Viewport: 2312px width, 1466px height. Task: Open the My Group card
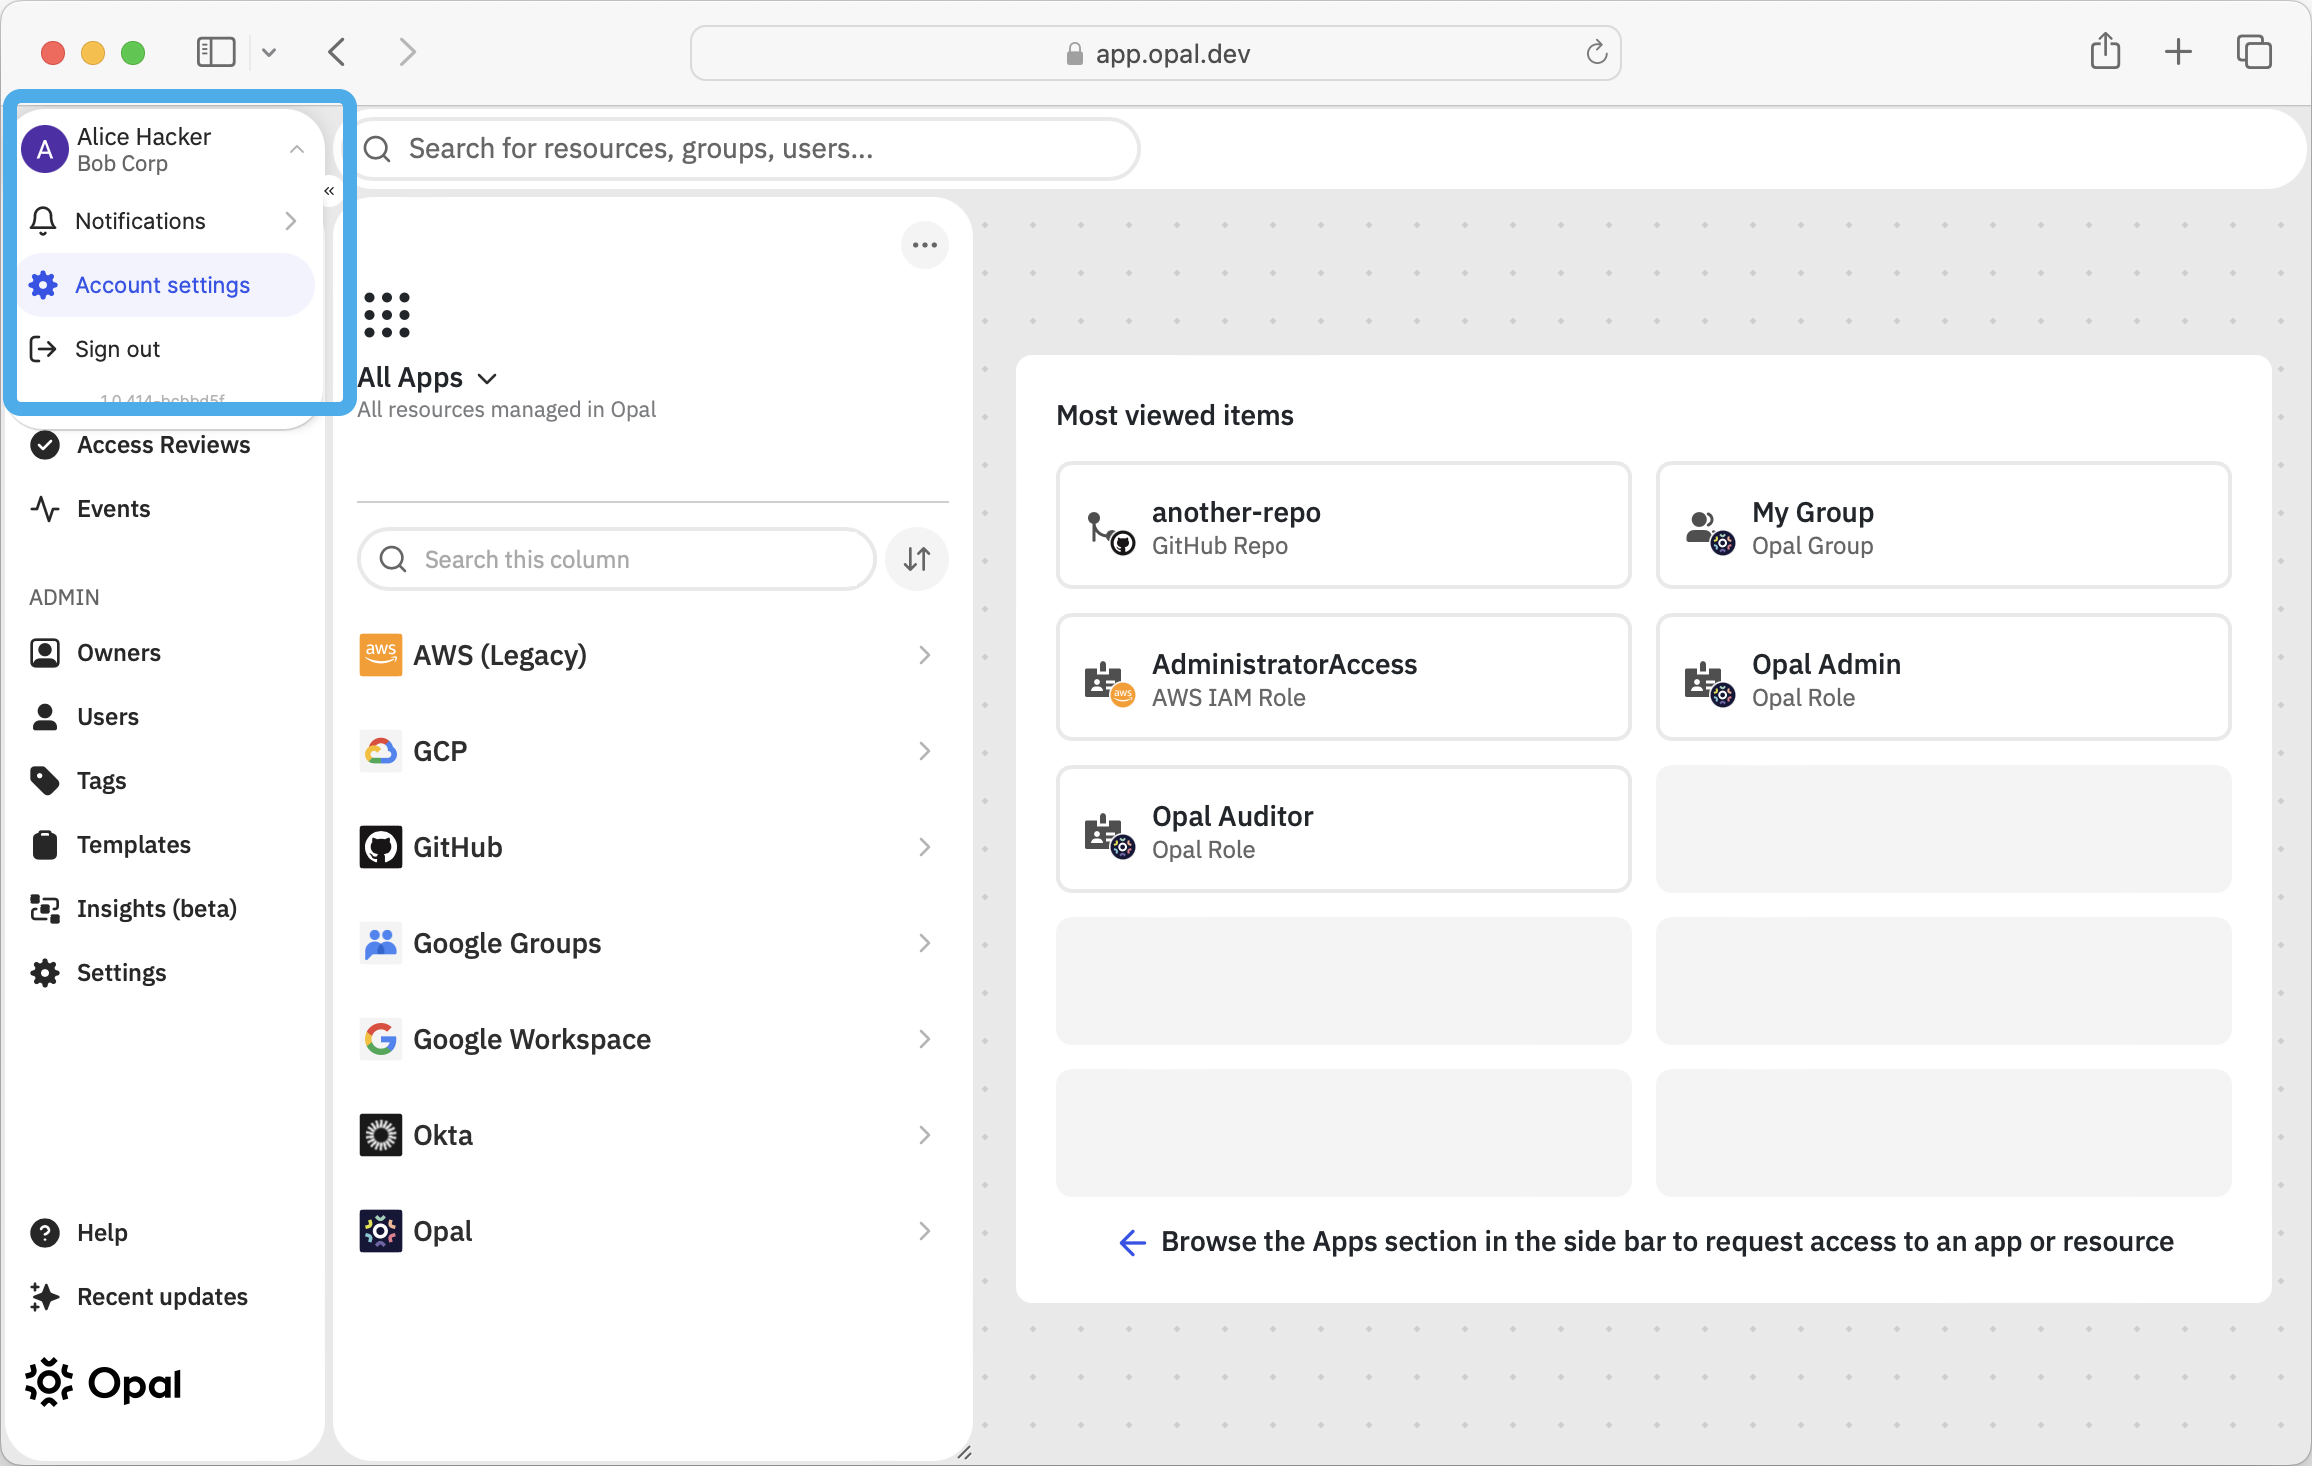pyautogui.click(x=1943, y=526)
